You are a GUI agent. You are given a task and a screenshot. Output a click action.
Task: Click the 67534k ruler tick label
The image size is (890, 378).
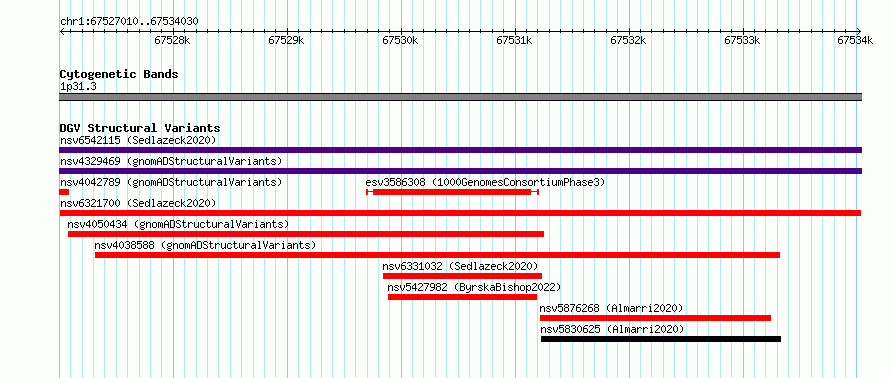[x=856, y=40]
